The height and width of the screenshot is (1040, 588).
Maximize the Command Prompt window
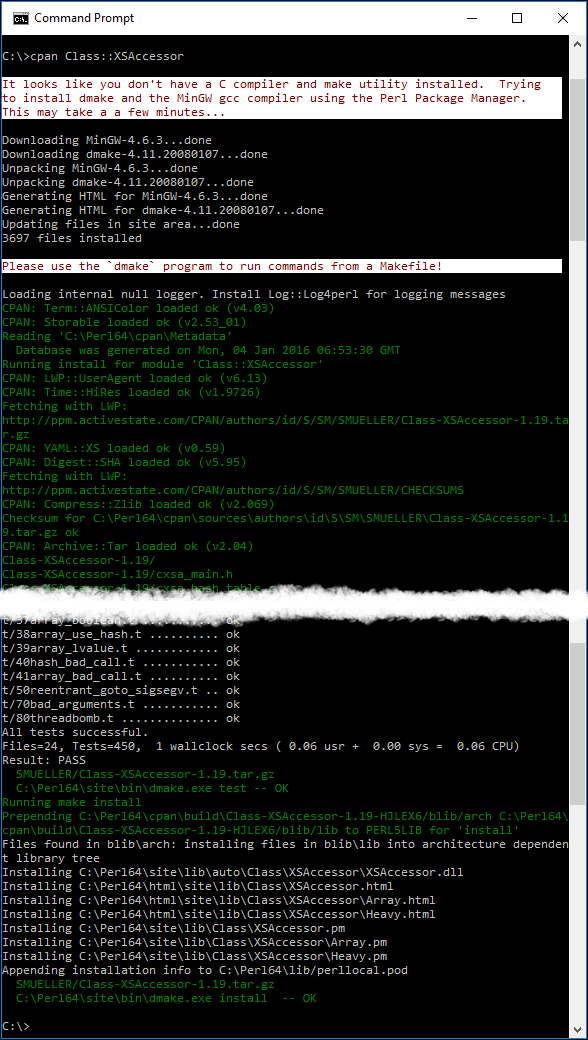[x=517, y=18]
